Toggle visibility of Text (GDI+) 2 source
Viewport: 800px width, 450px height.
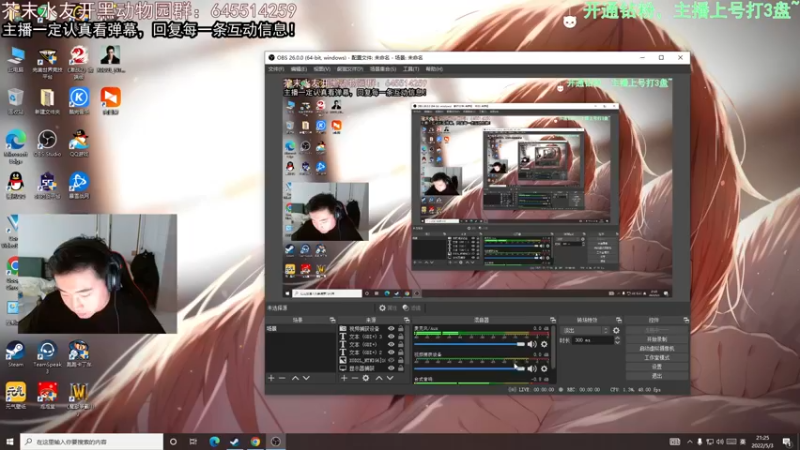point(391,352)
